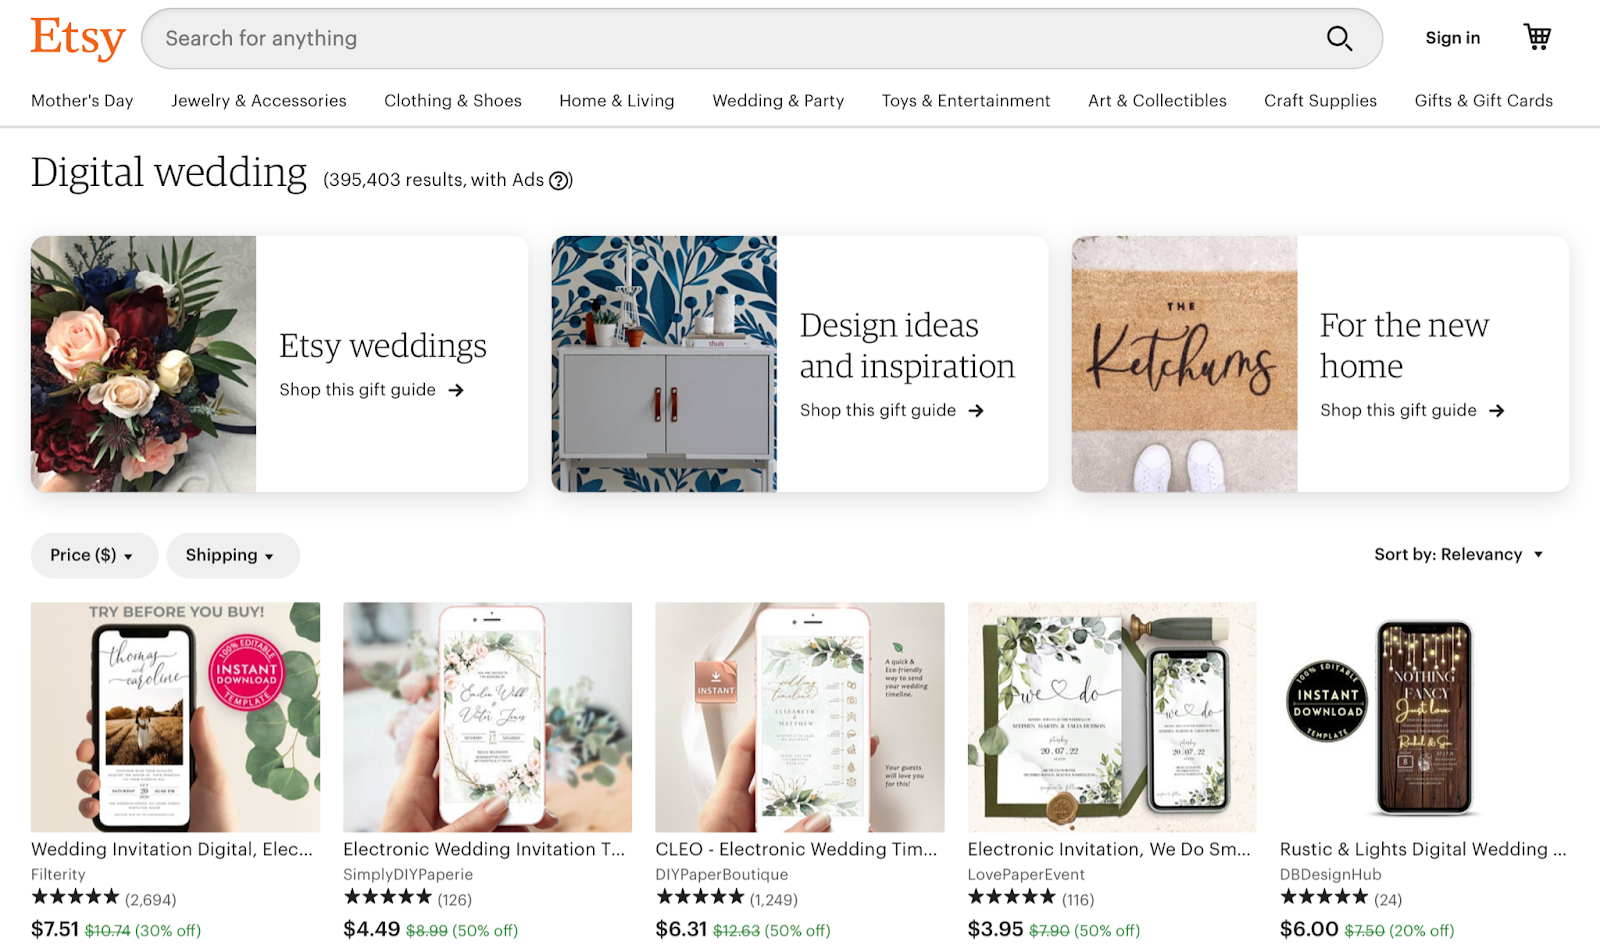Click the floral bouquet image
Image resolution: width=1600 pixels, height=952 pixels.
(x=143, y=364)
